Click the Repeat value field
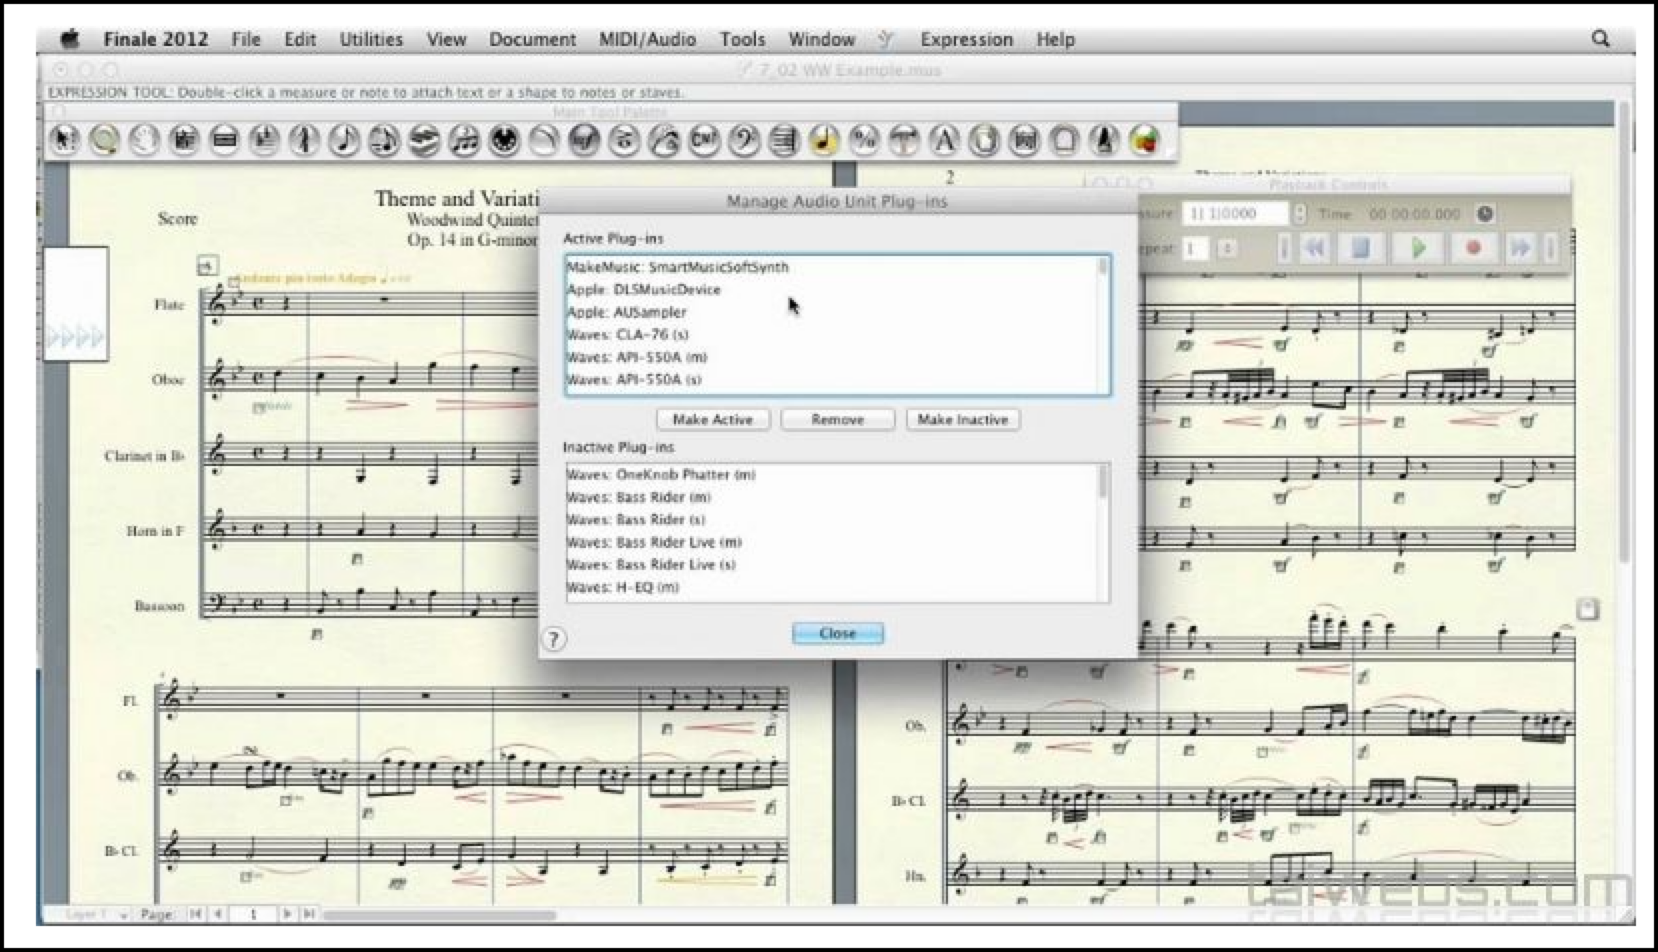The height and width of the screenshot is (952, 1658). [x=1195, y=248]
